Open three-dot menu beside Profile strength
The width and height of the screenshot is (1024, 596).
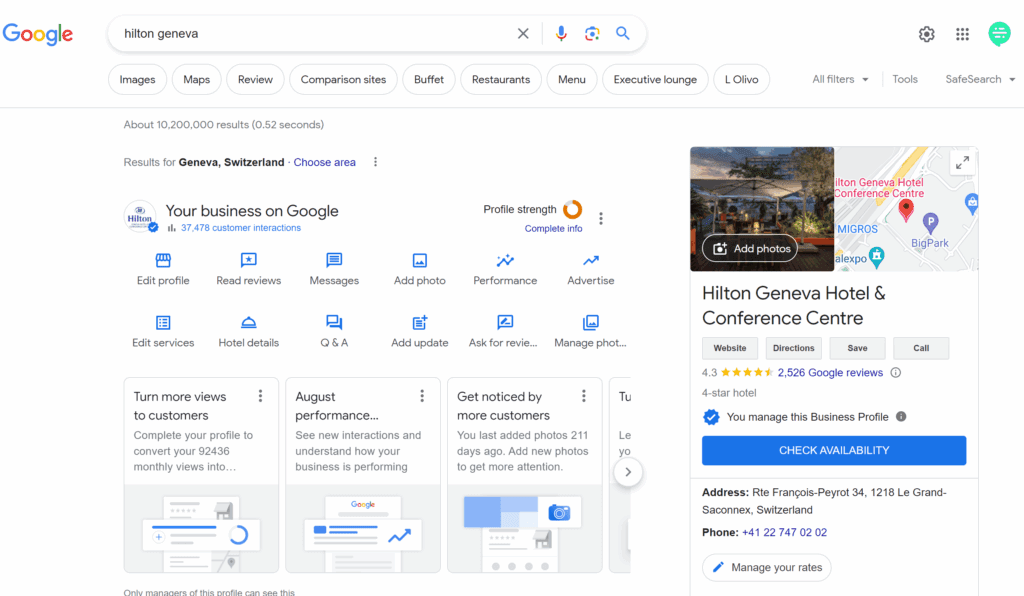tap(601, 219)
